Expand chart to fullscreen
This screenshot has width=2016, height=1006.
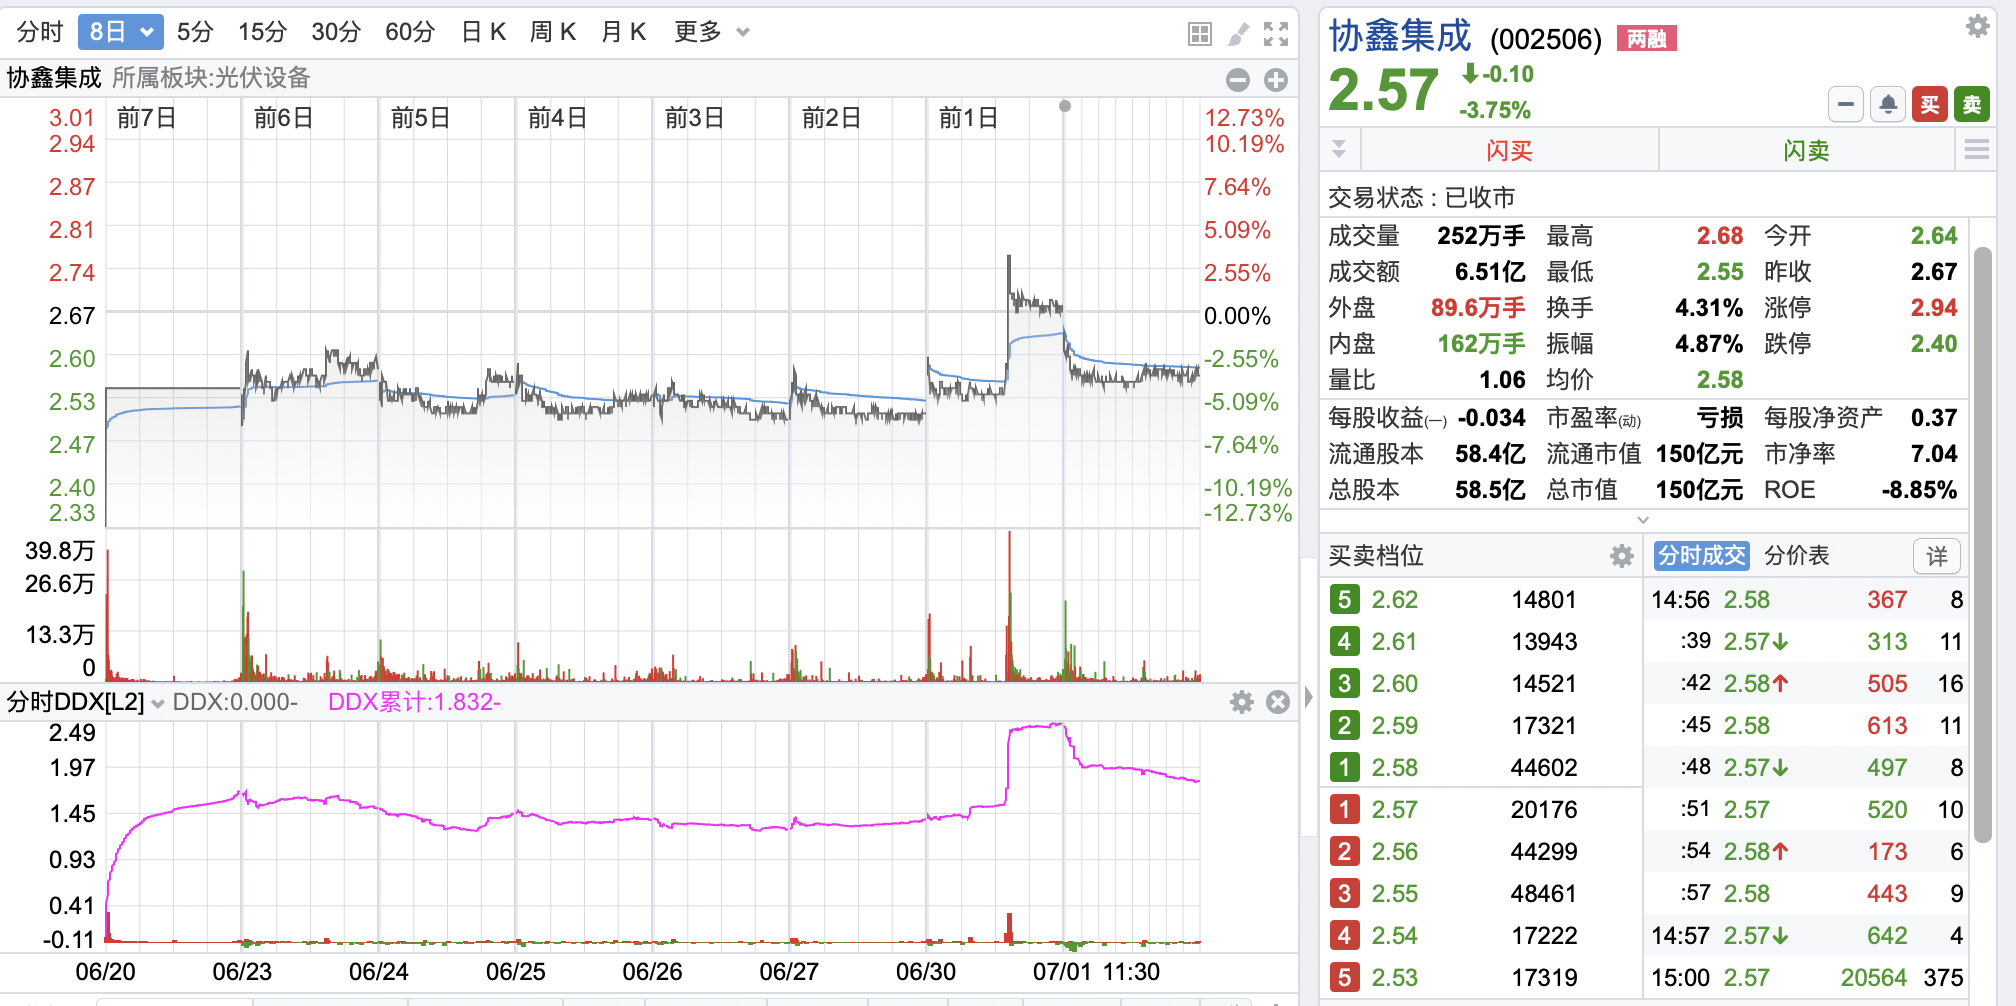point(1276,33)
